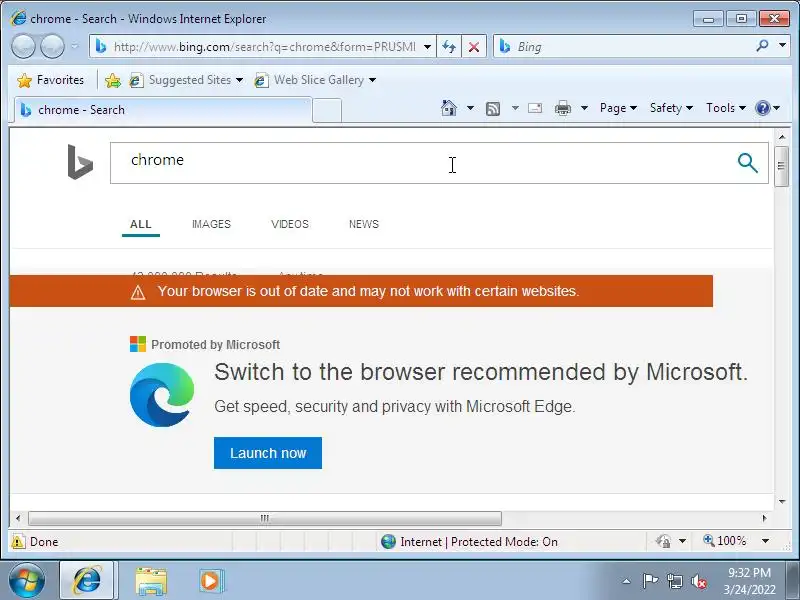Click the RSS feeds icon
This screenshot has height=600, width=800.
[493, 109]
